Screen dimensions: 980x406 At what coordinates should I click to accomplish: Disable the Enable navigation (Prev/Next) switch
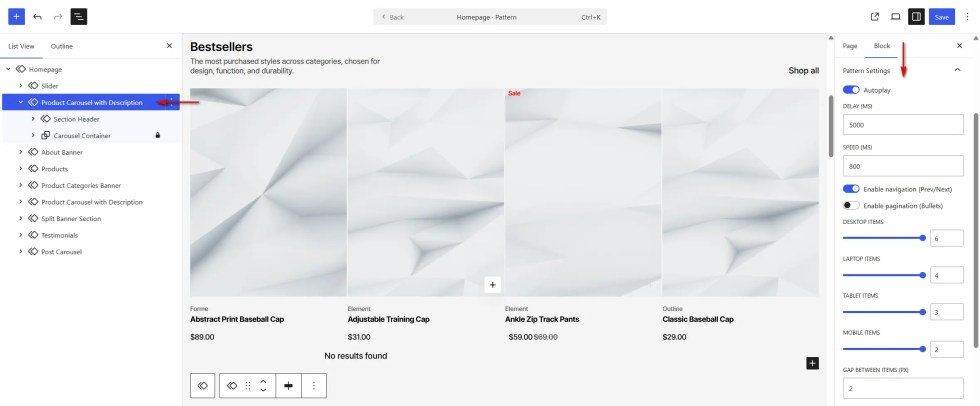851,188
